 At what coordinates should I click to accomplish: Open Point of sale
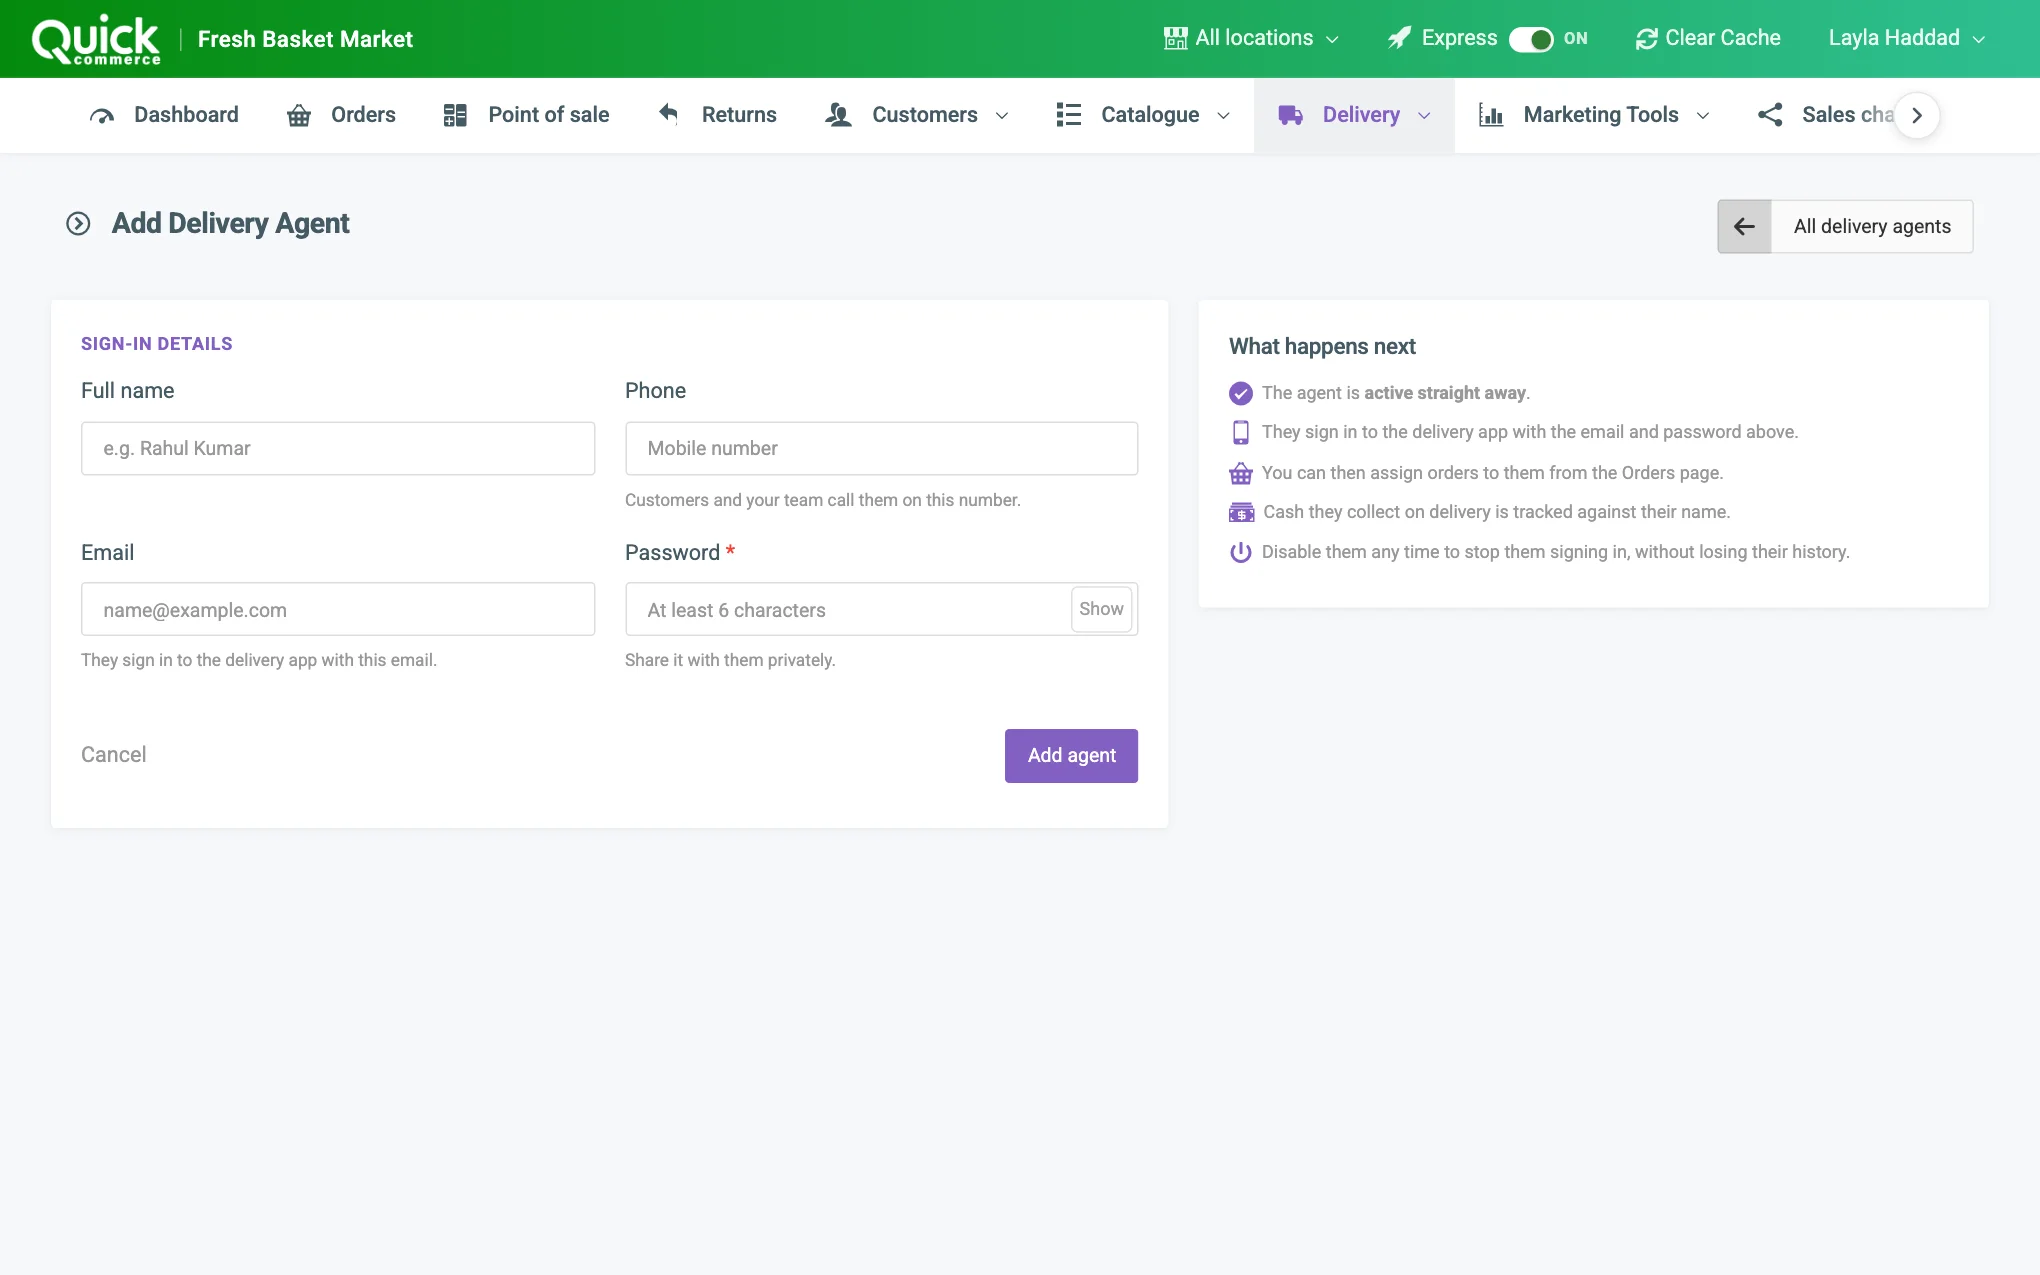click(x=526, y=115)
